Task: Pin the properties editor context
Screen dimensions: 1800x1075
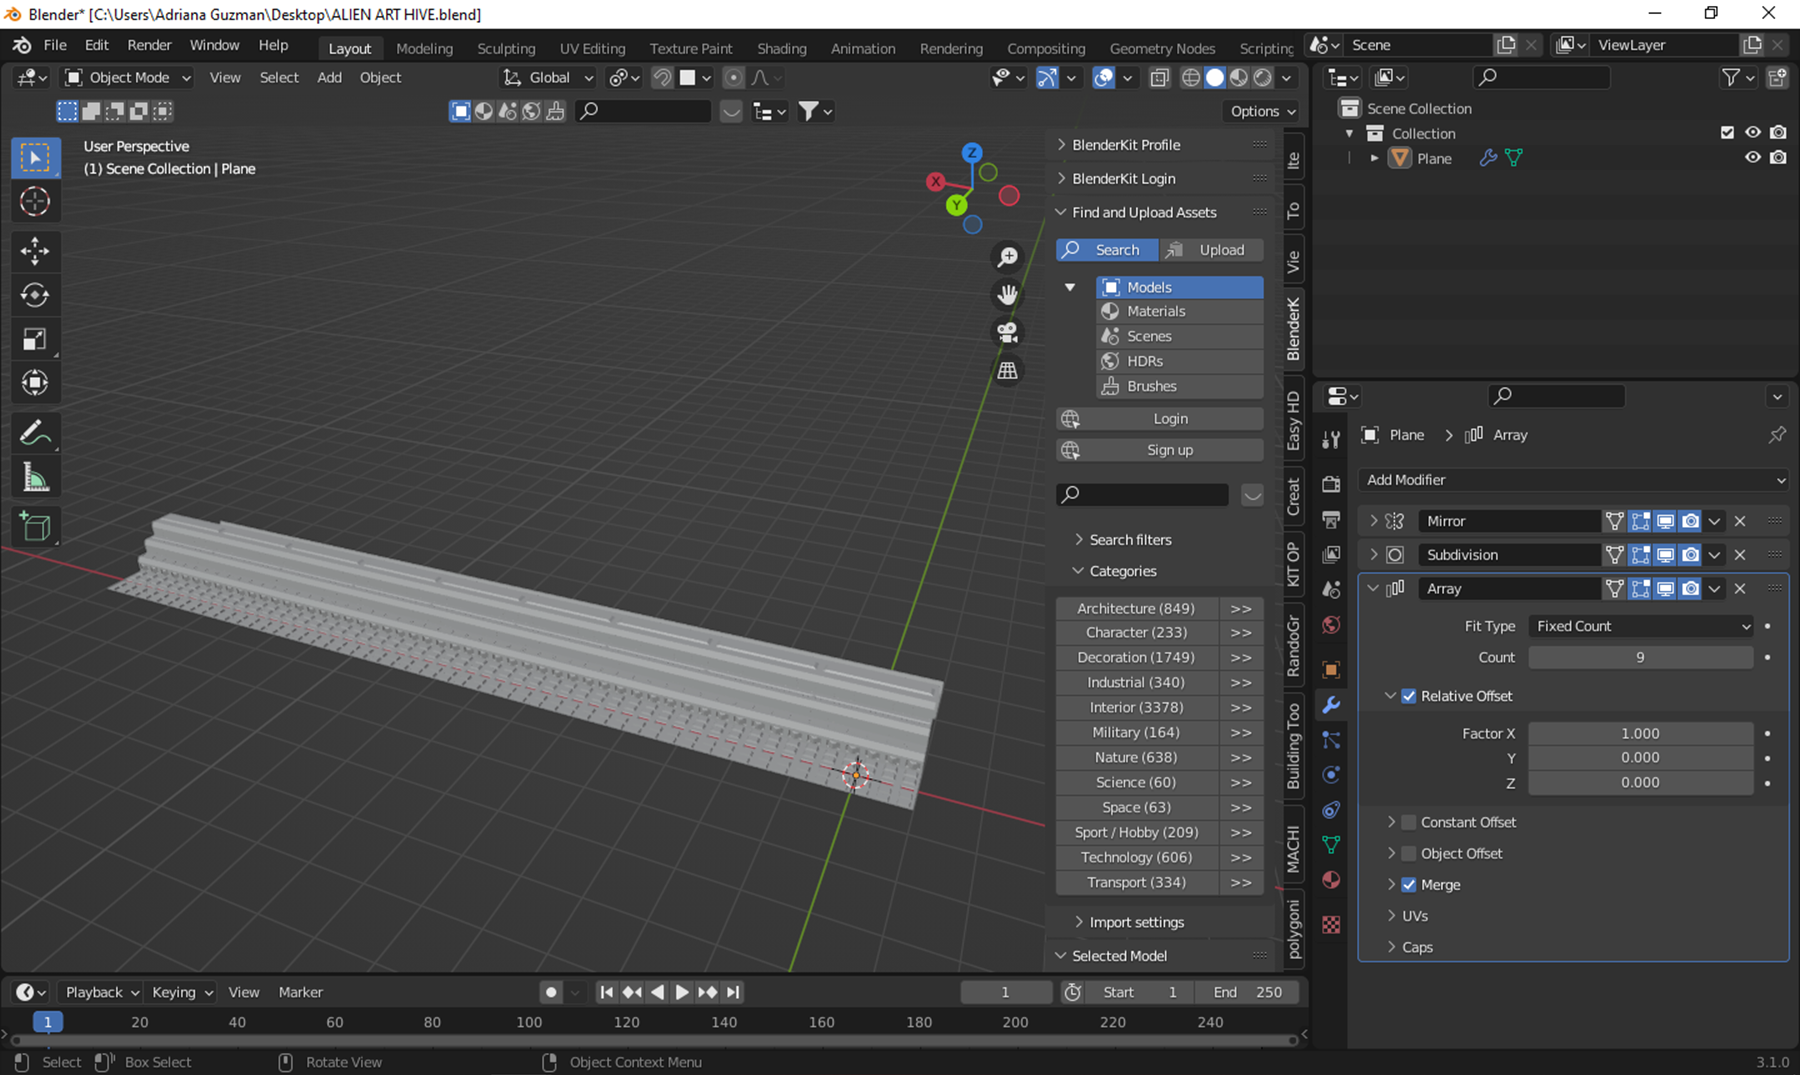Action: 1776,435
